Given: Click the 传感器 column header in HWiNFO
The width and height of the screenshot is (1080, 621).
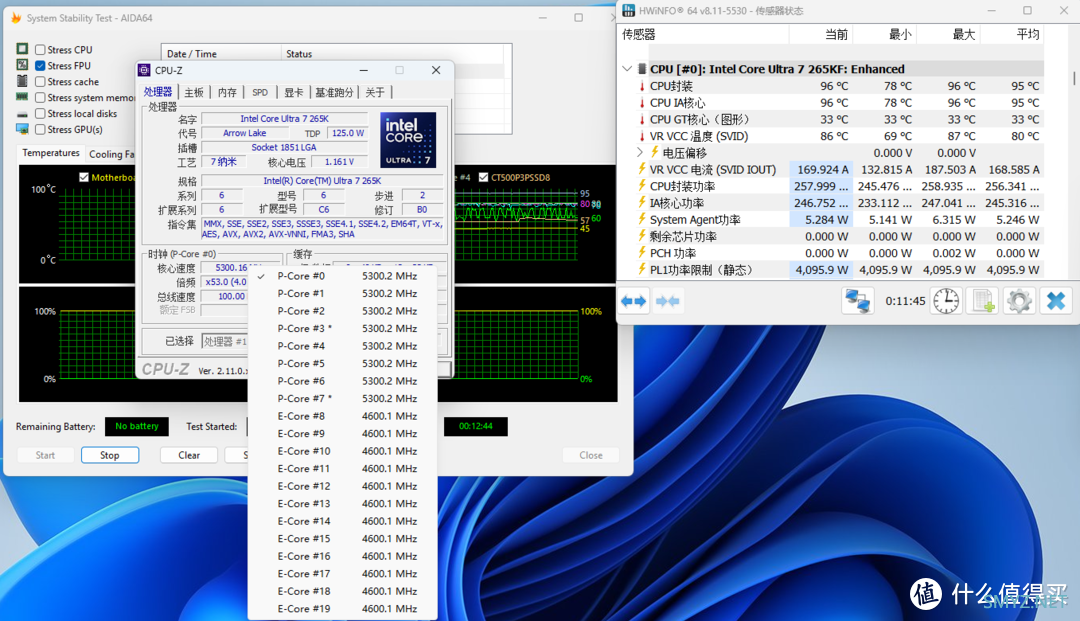Looking at the screenshot, I should (x=703, y=34).
